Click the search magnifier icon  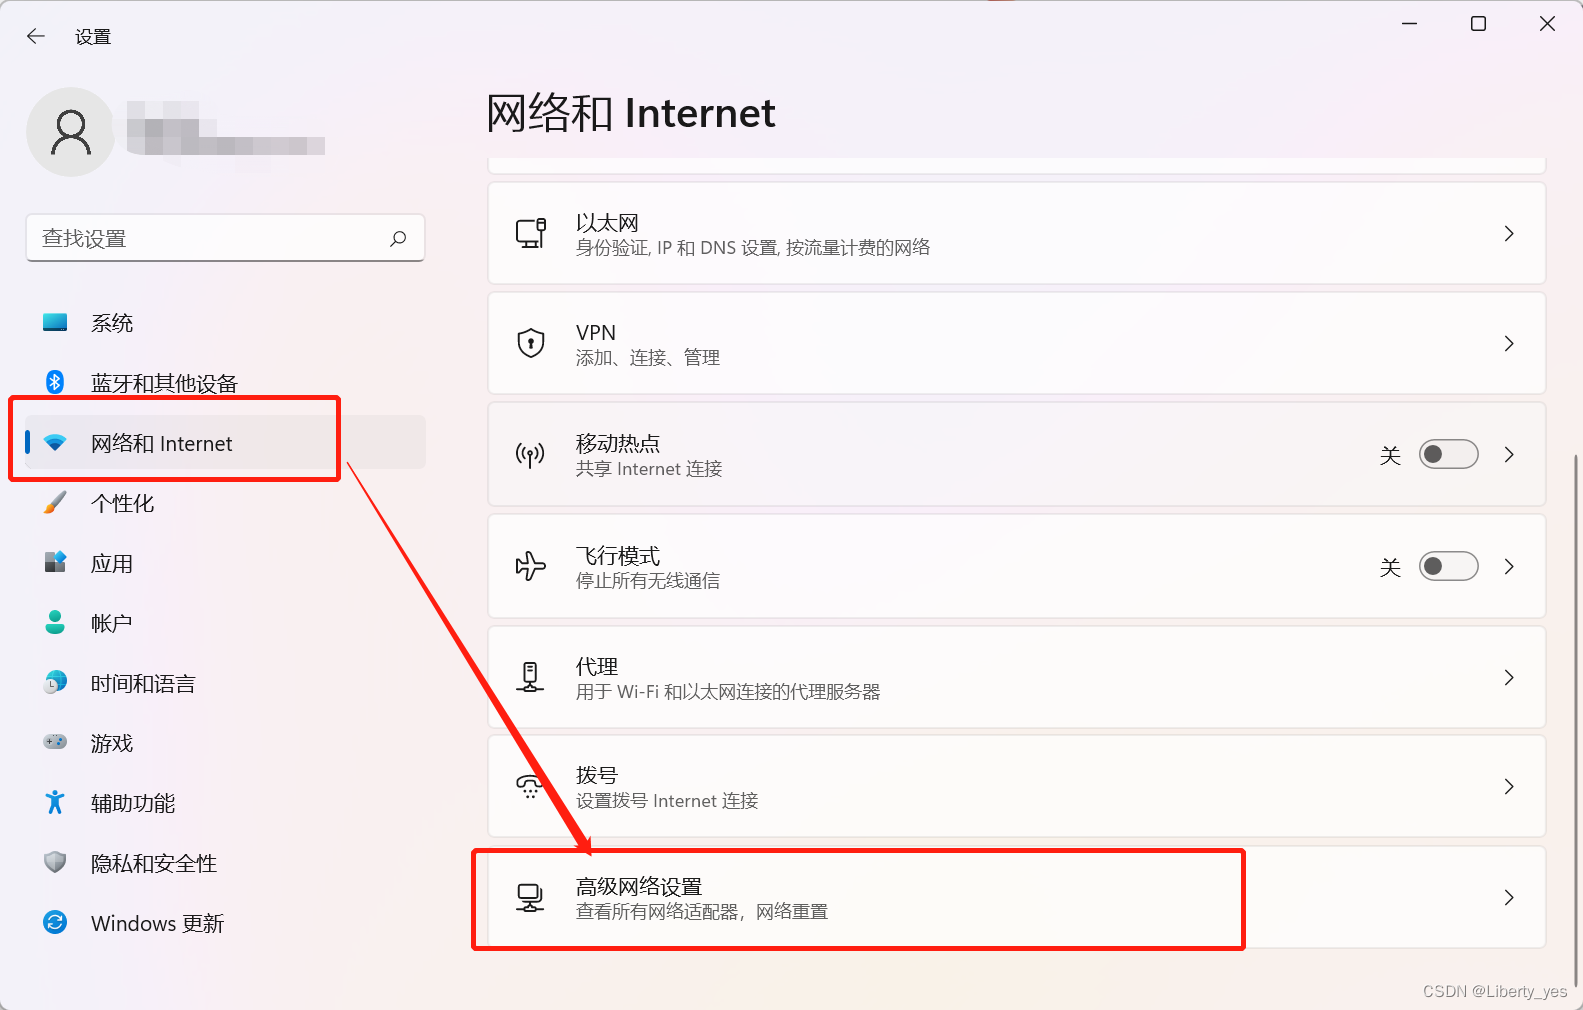pyautogui.click(x=398, y=238)
